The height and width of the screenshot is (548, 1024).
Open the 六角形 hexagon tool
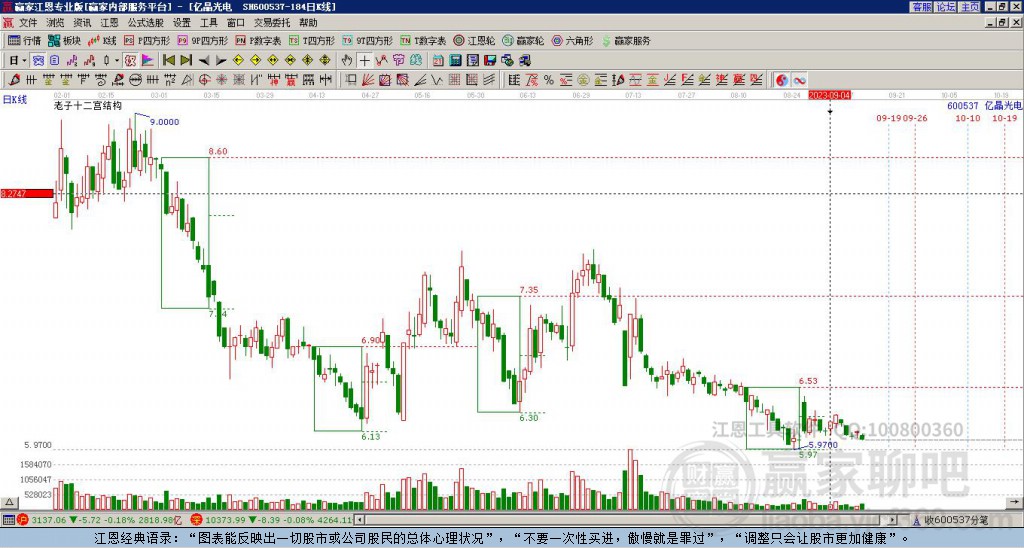click(x=573, y=40)
